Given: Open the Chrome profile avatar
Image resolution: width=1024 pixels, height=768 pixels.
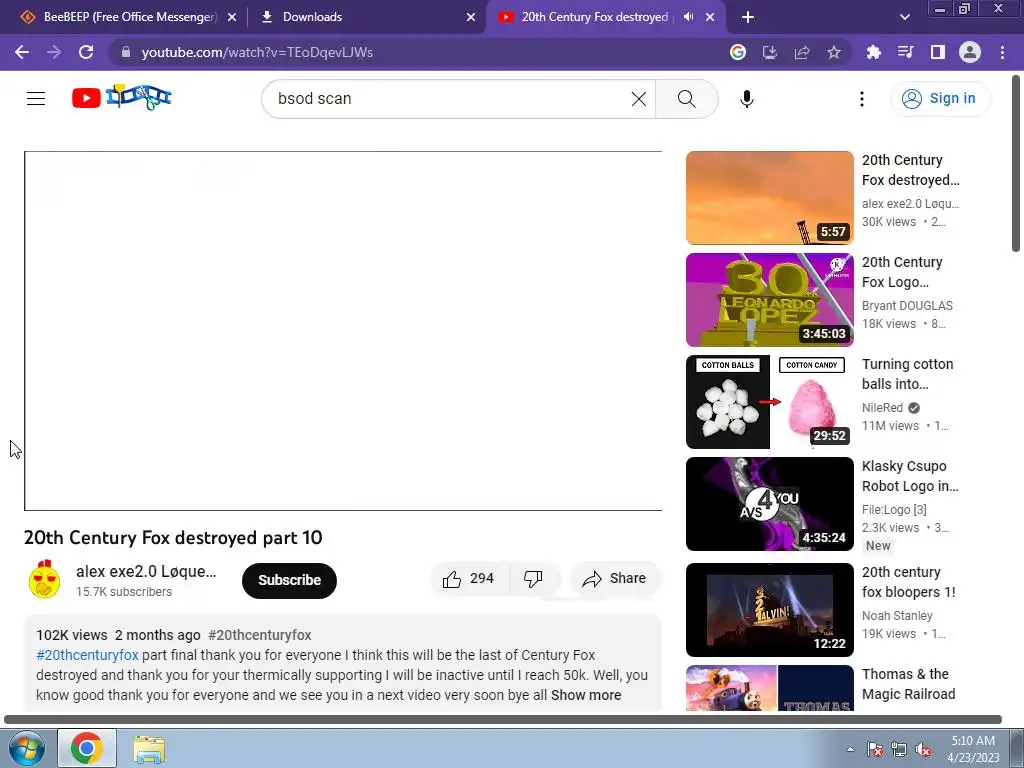Looking at the screenshot, I should coord(970,52).
